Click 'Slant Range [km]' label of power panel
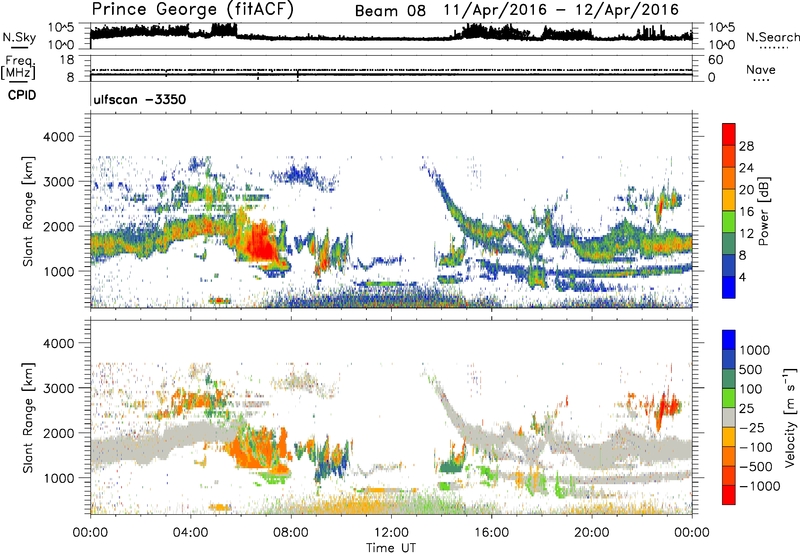The width and height of the screenshot is (800, 554). coord(28,211)
